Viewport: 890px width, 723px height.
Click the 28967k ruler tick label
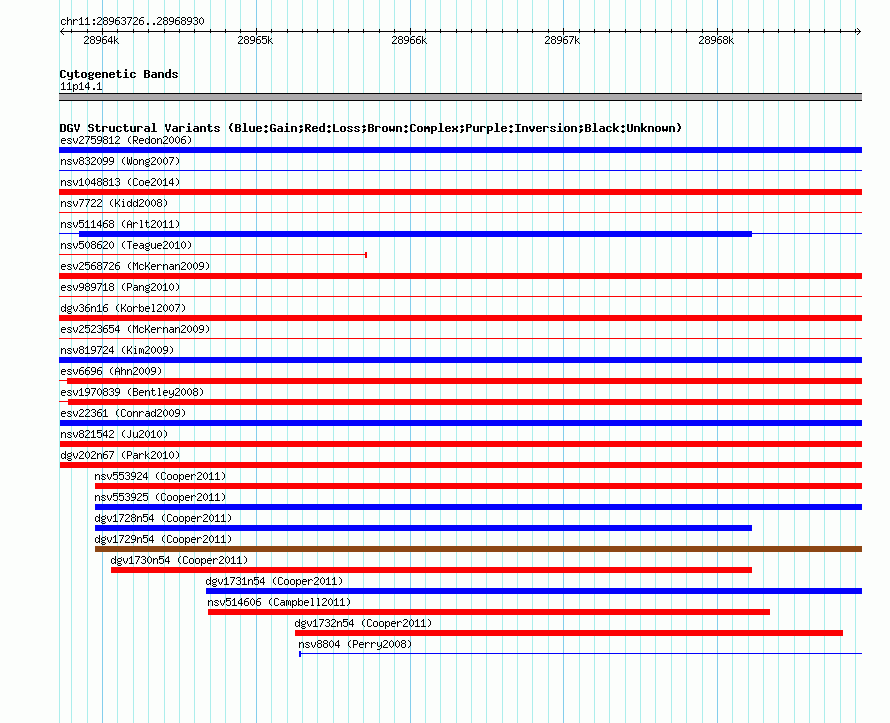pyautogui.click(x=562, y=40)
